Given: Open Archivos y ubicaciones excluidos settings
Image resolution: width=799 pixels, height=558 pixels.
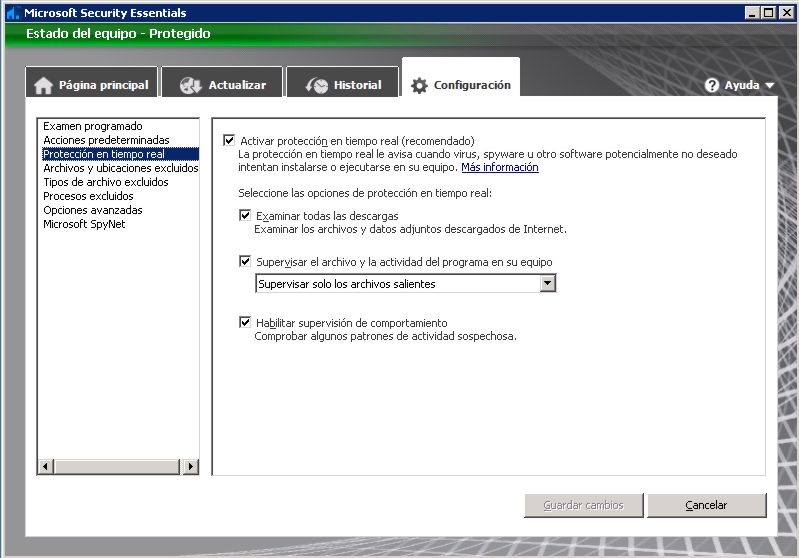Looking at the screenshot, I should (x=121, y=168).
